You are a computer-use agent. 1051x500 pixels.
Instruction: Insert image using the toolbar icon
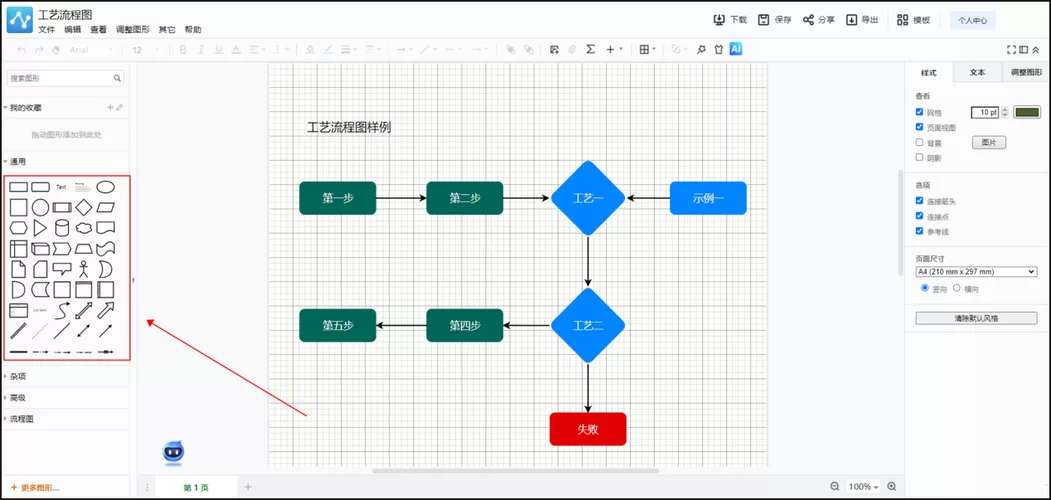tap(554, 49)
